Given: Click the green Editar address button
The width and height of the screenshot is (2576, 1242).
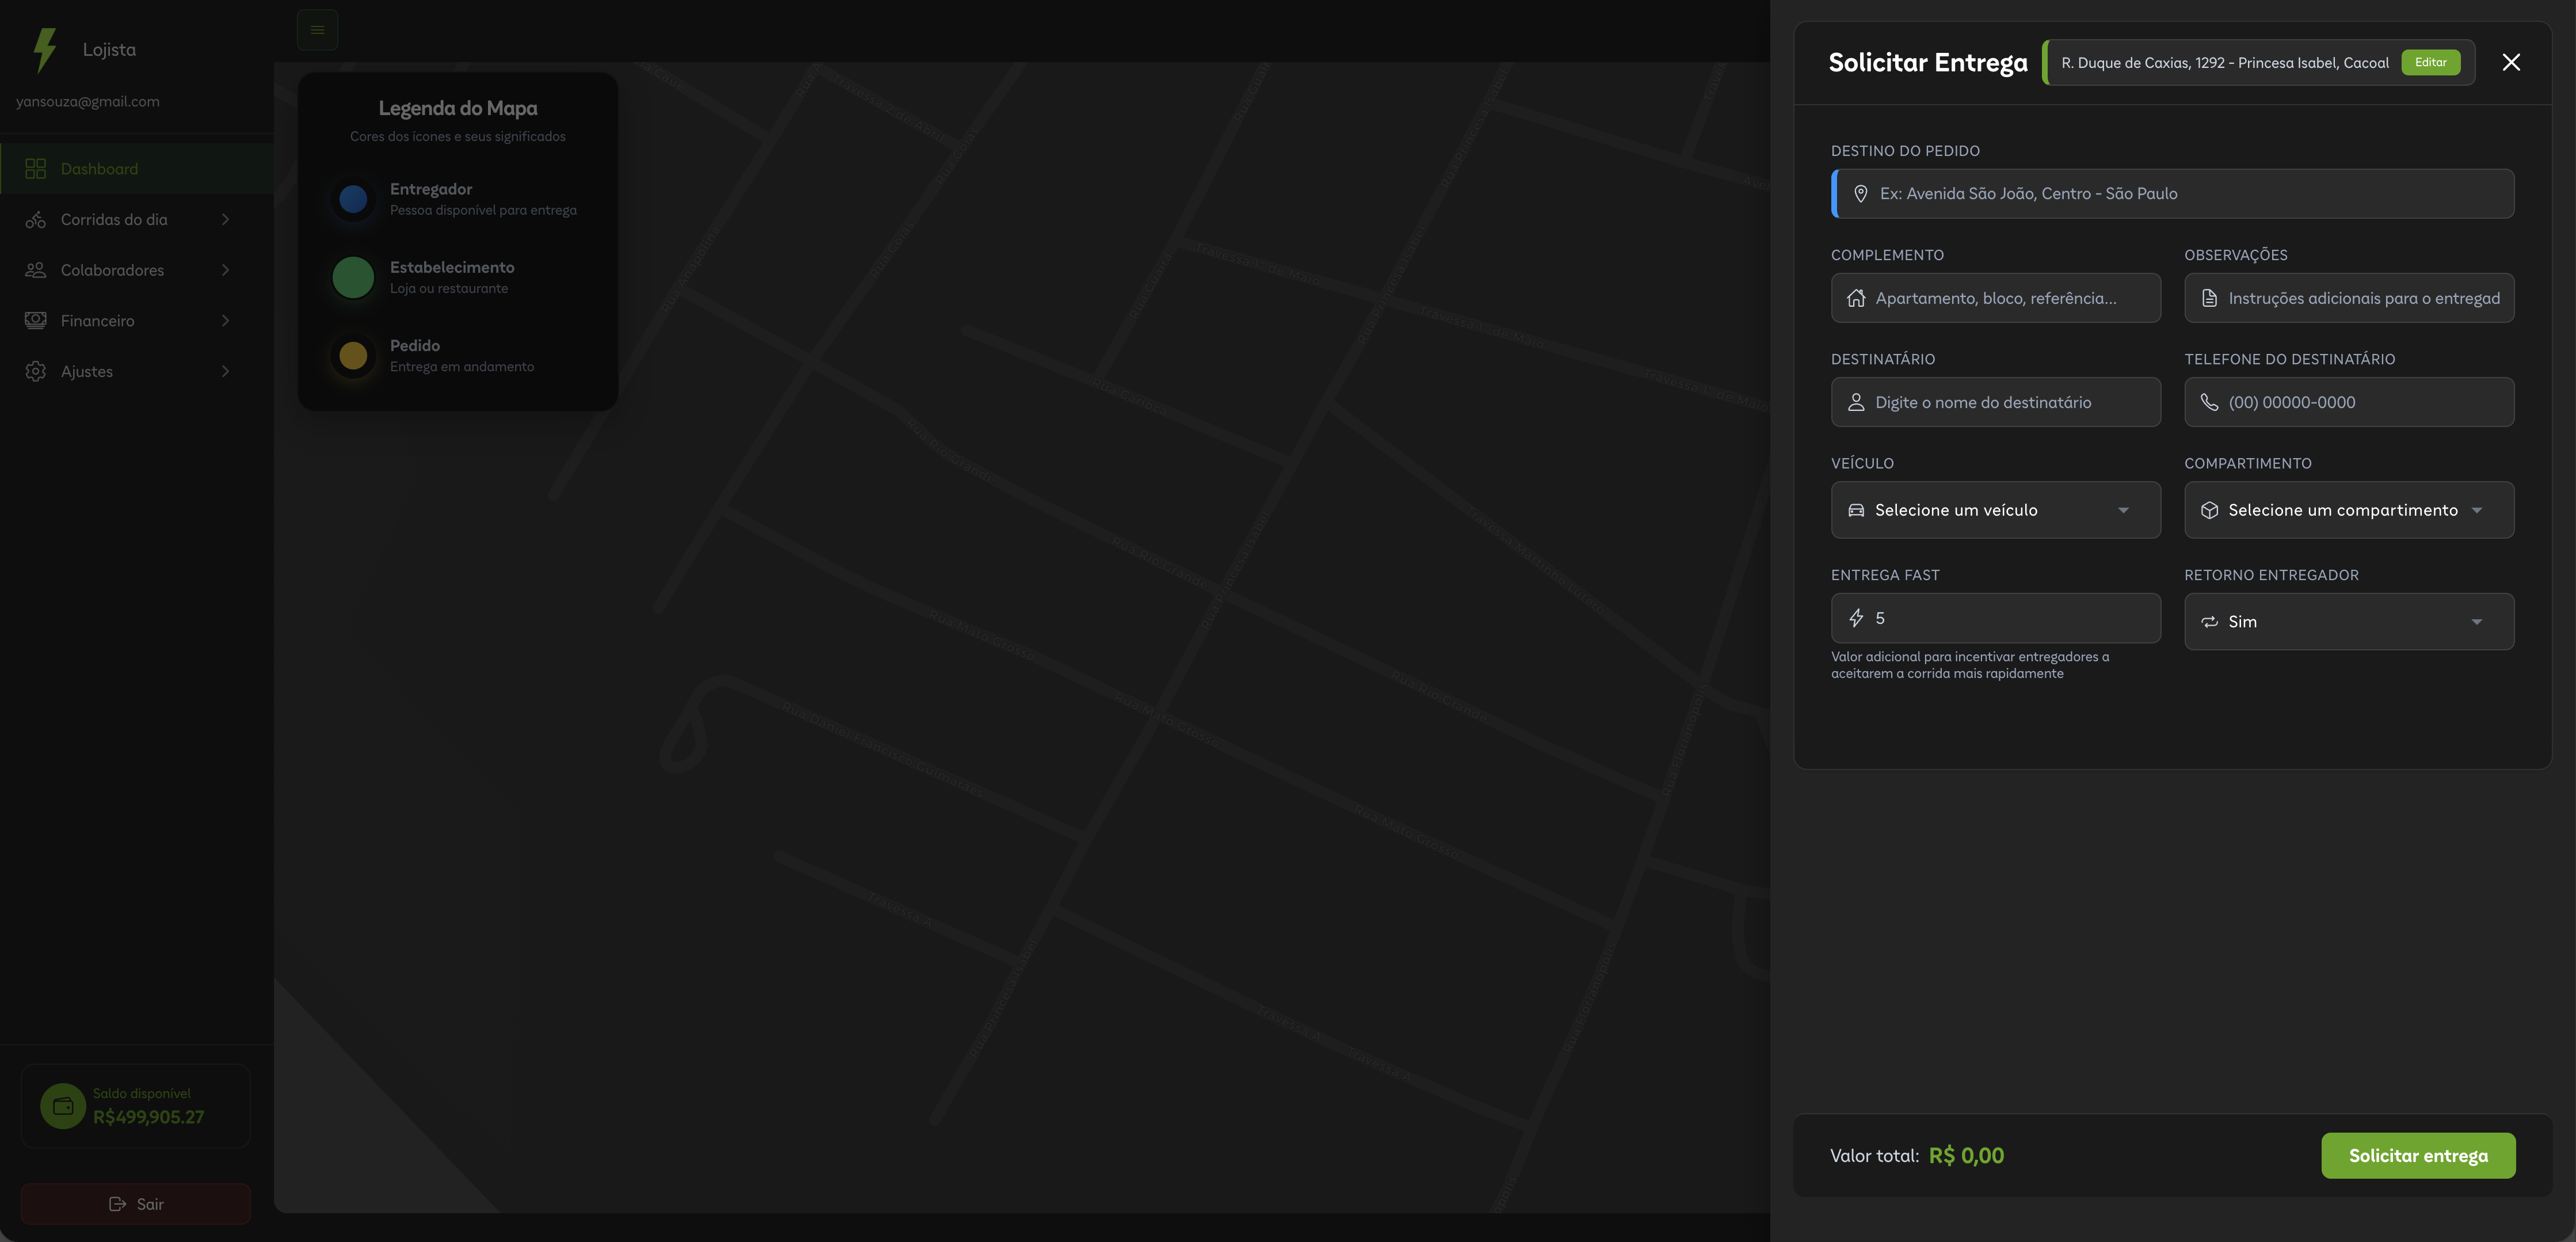Looking at the screenshot, I should click(x=2430, y=62).
